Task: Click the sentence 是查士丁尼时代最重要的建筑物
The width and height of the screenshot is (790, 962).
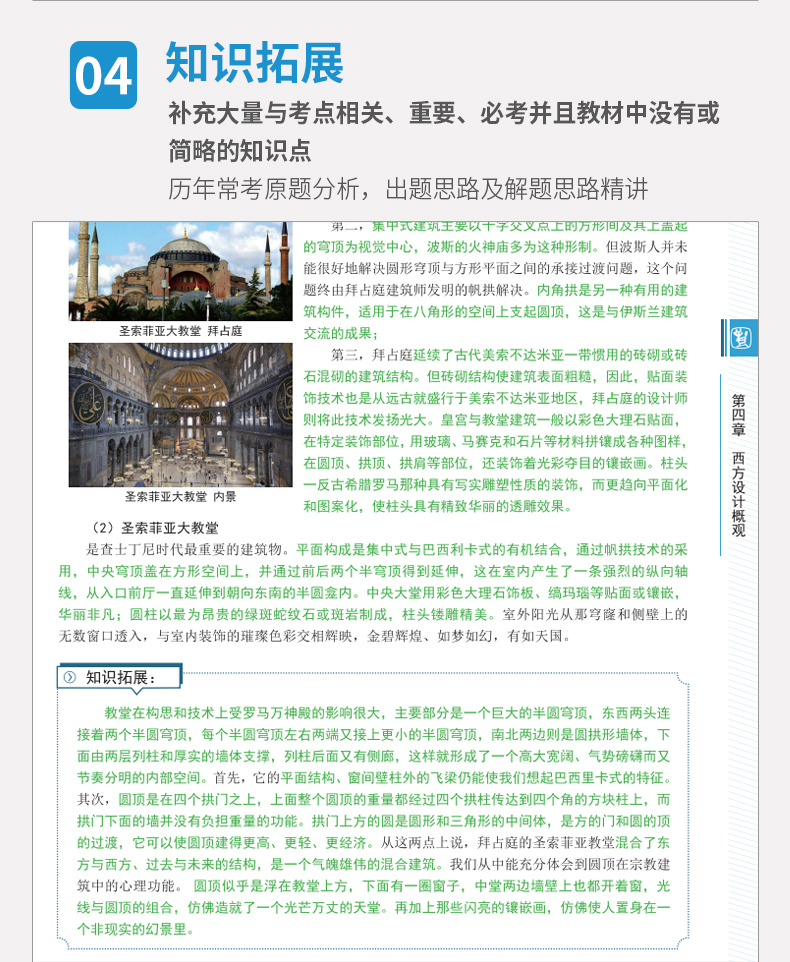Action: point(190,550)
